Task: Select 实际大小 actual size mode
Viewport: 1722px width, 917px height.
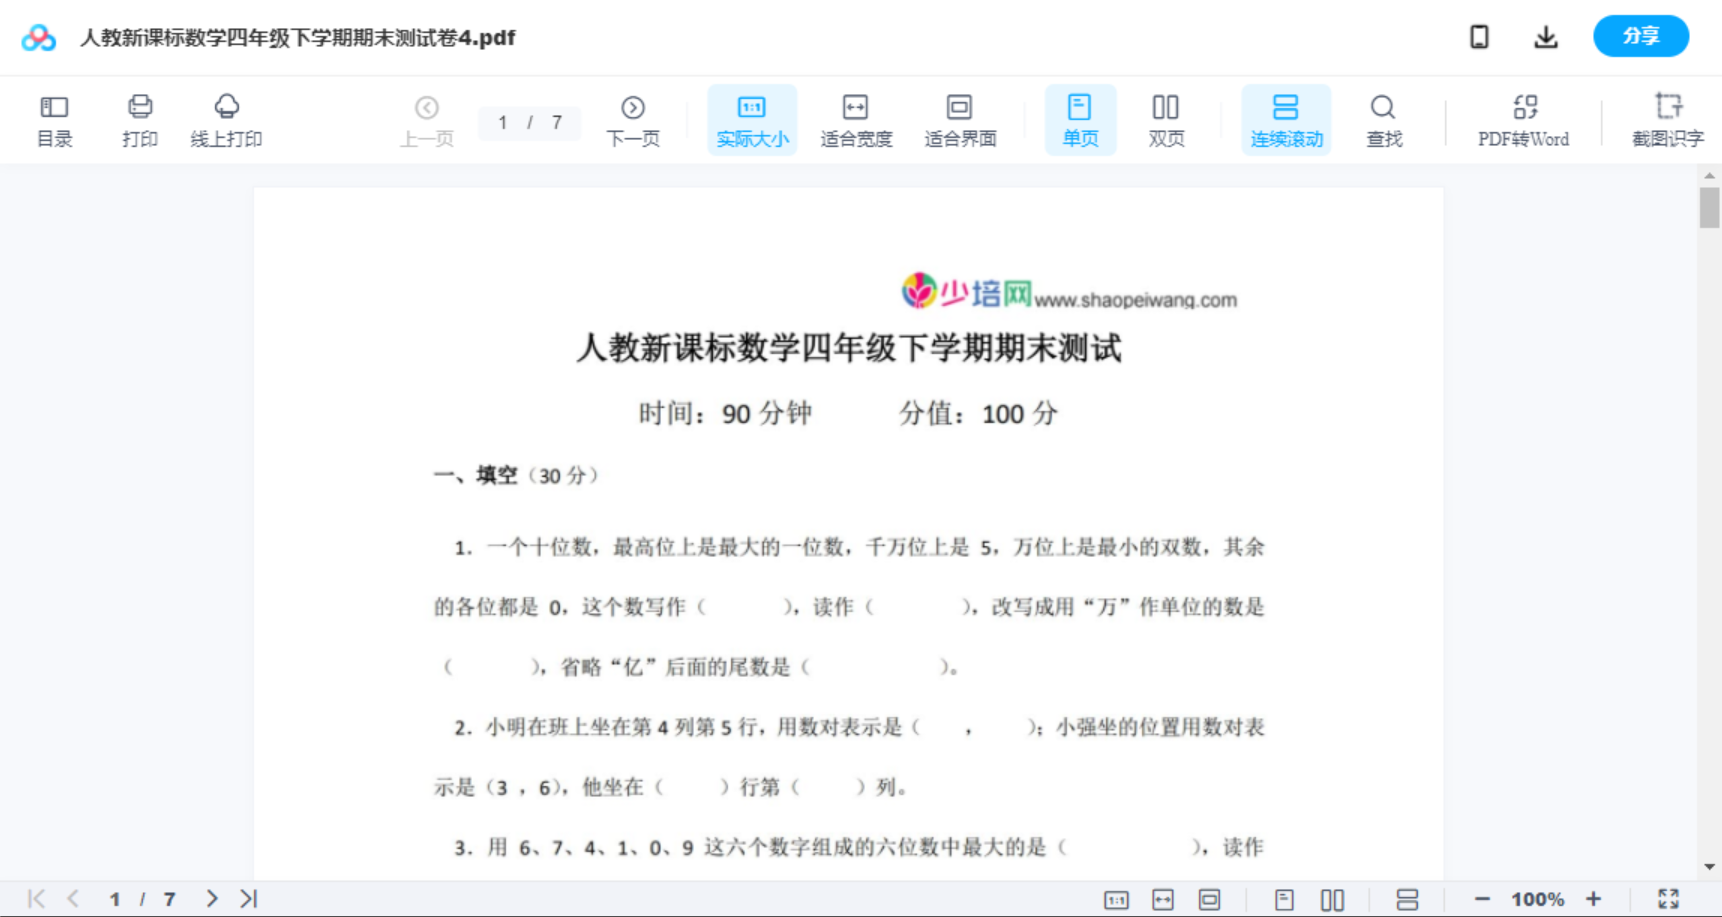Action: tap(752, 119)
